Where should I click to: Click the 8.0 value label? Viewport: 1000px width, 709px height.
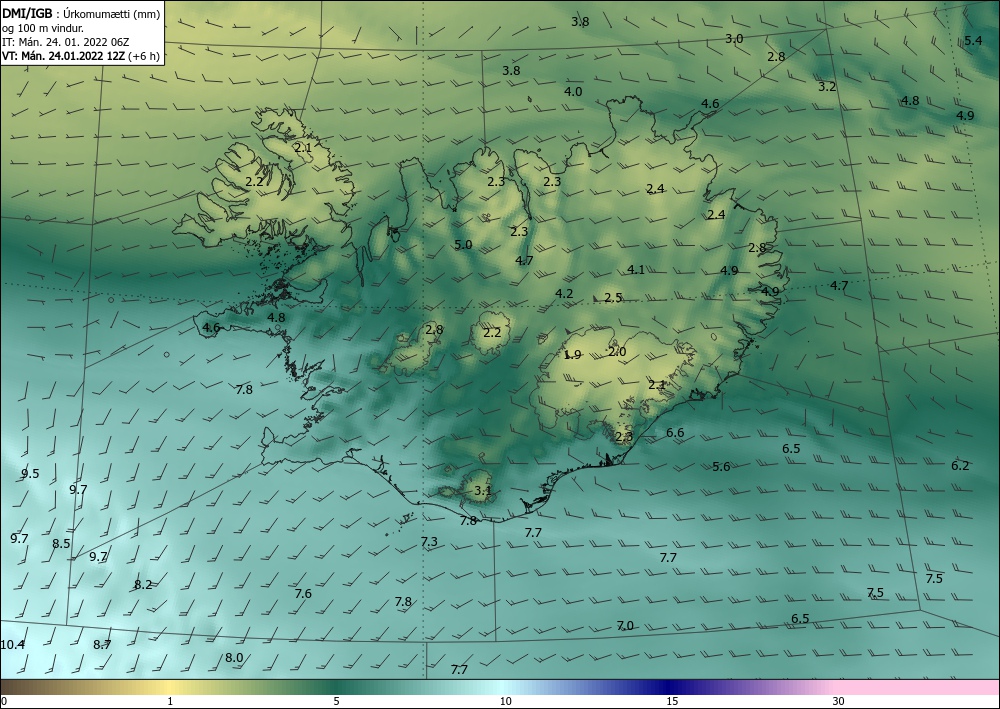coord(234,657)
